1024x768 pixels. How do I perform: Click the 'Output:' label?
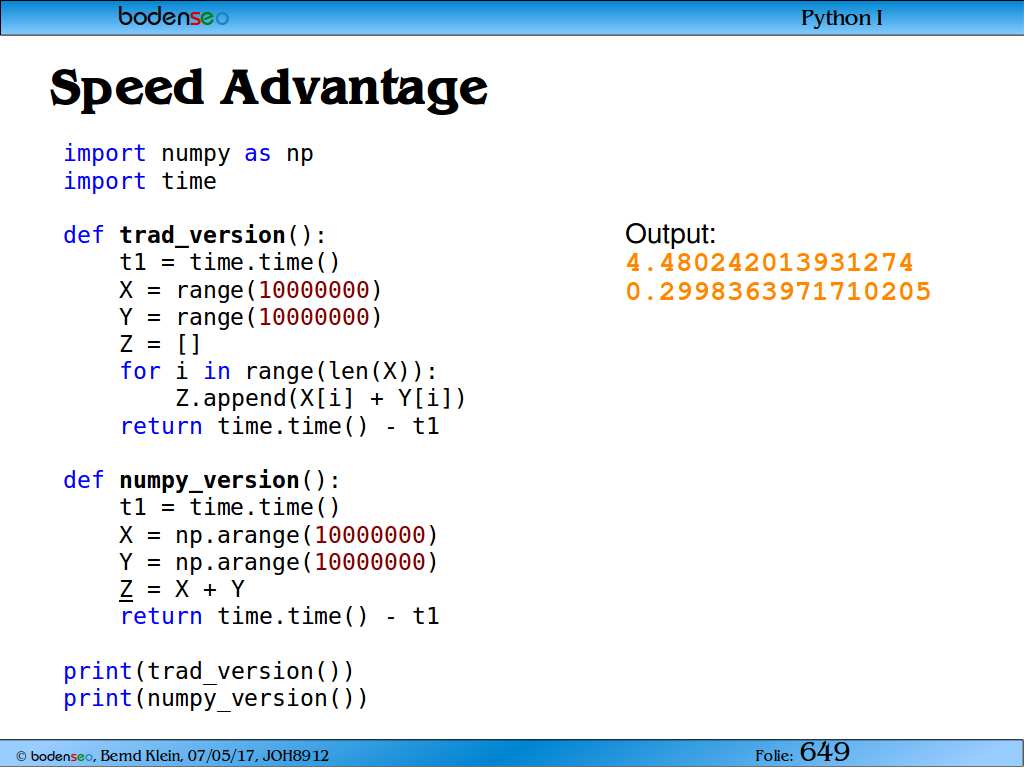tap(670, 234)
